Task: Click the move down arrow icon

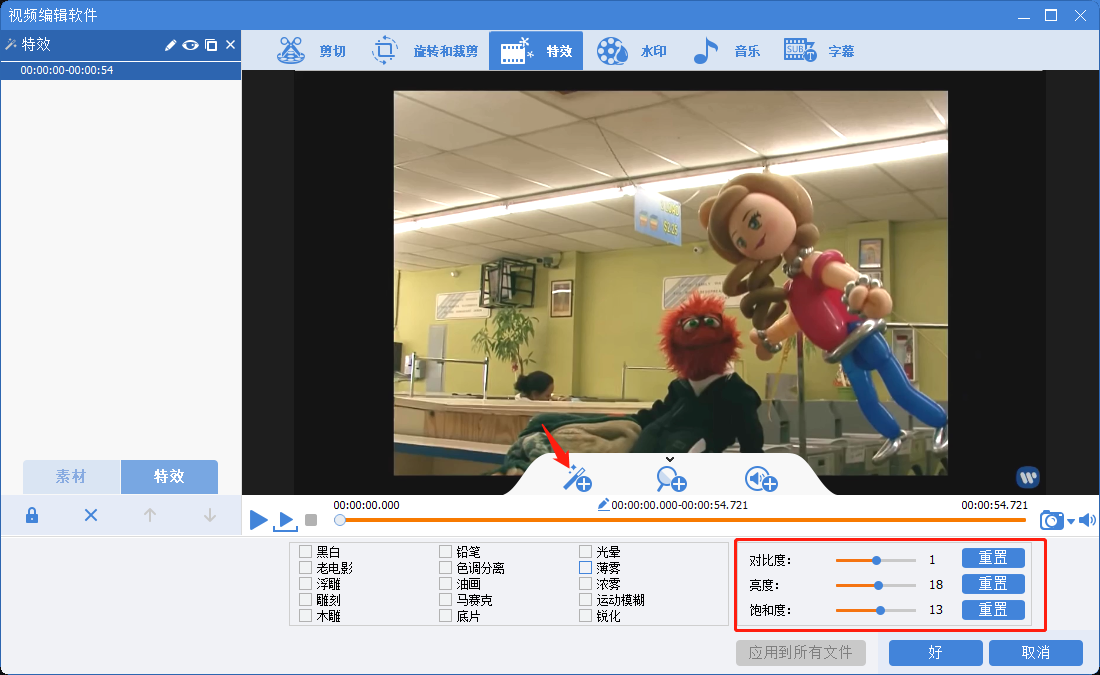Action: pyautogui.click(x=210, y=516)
